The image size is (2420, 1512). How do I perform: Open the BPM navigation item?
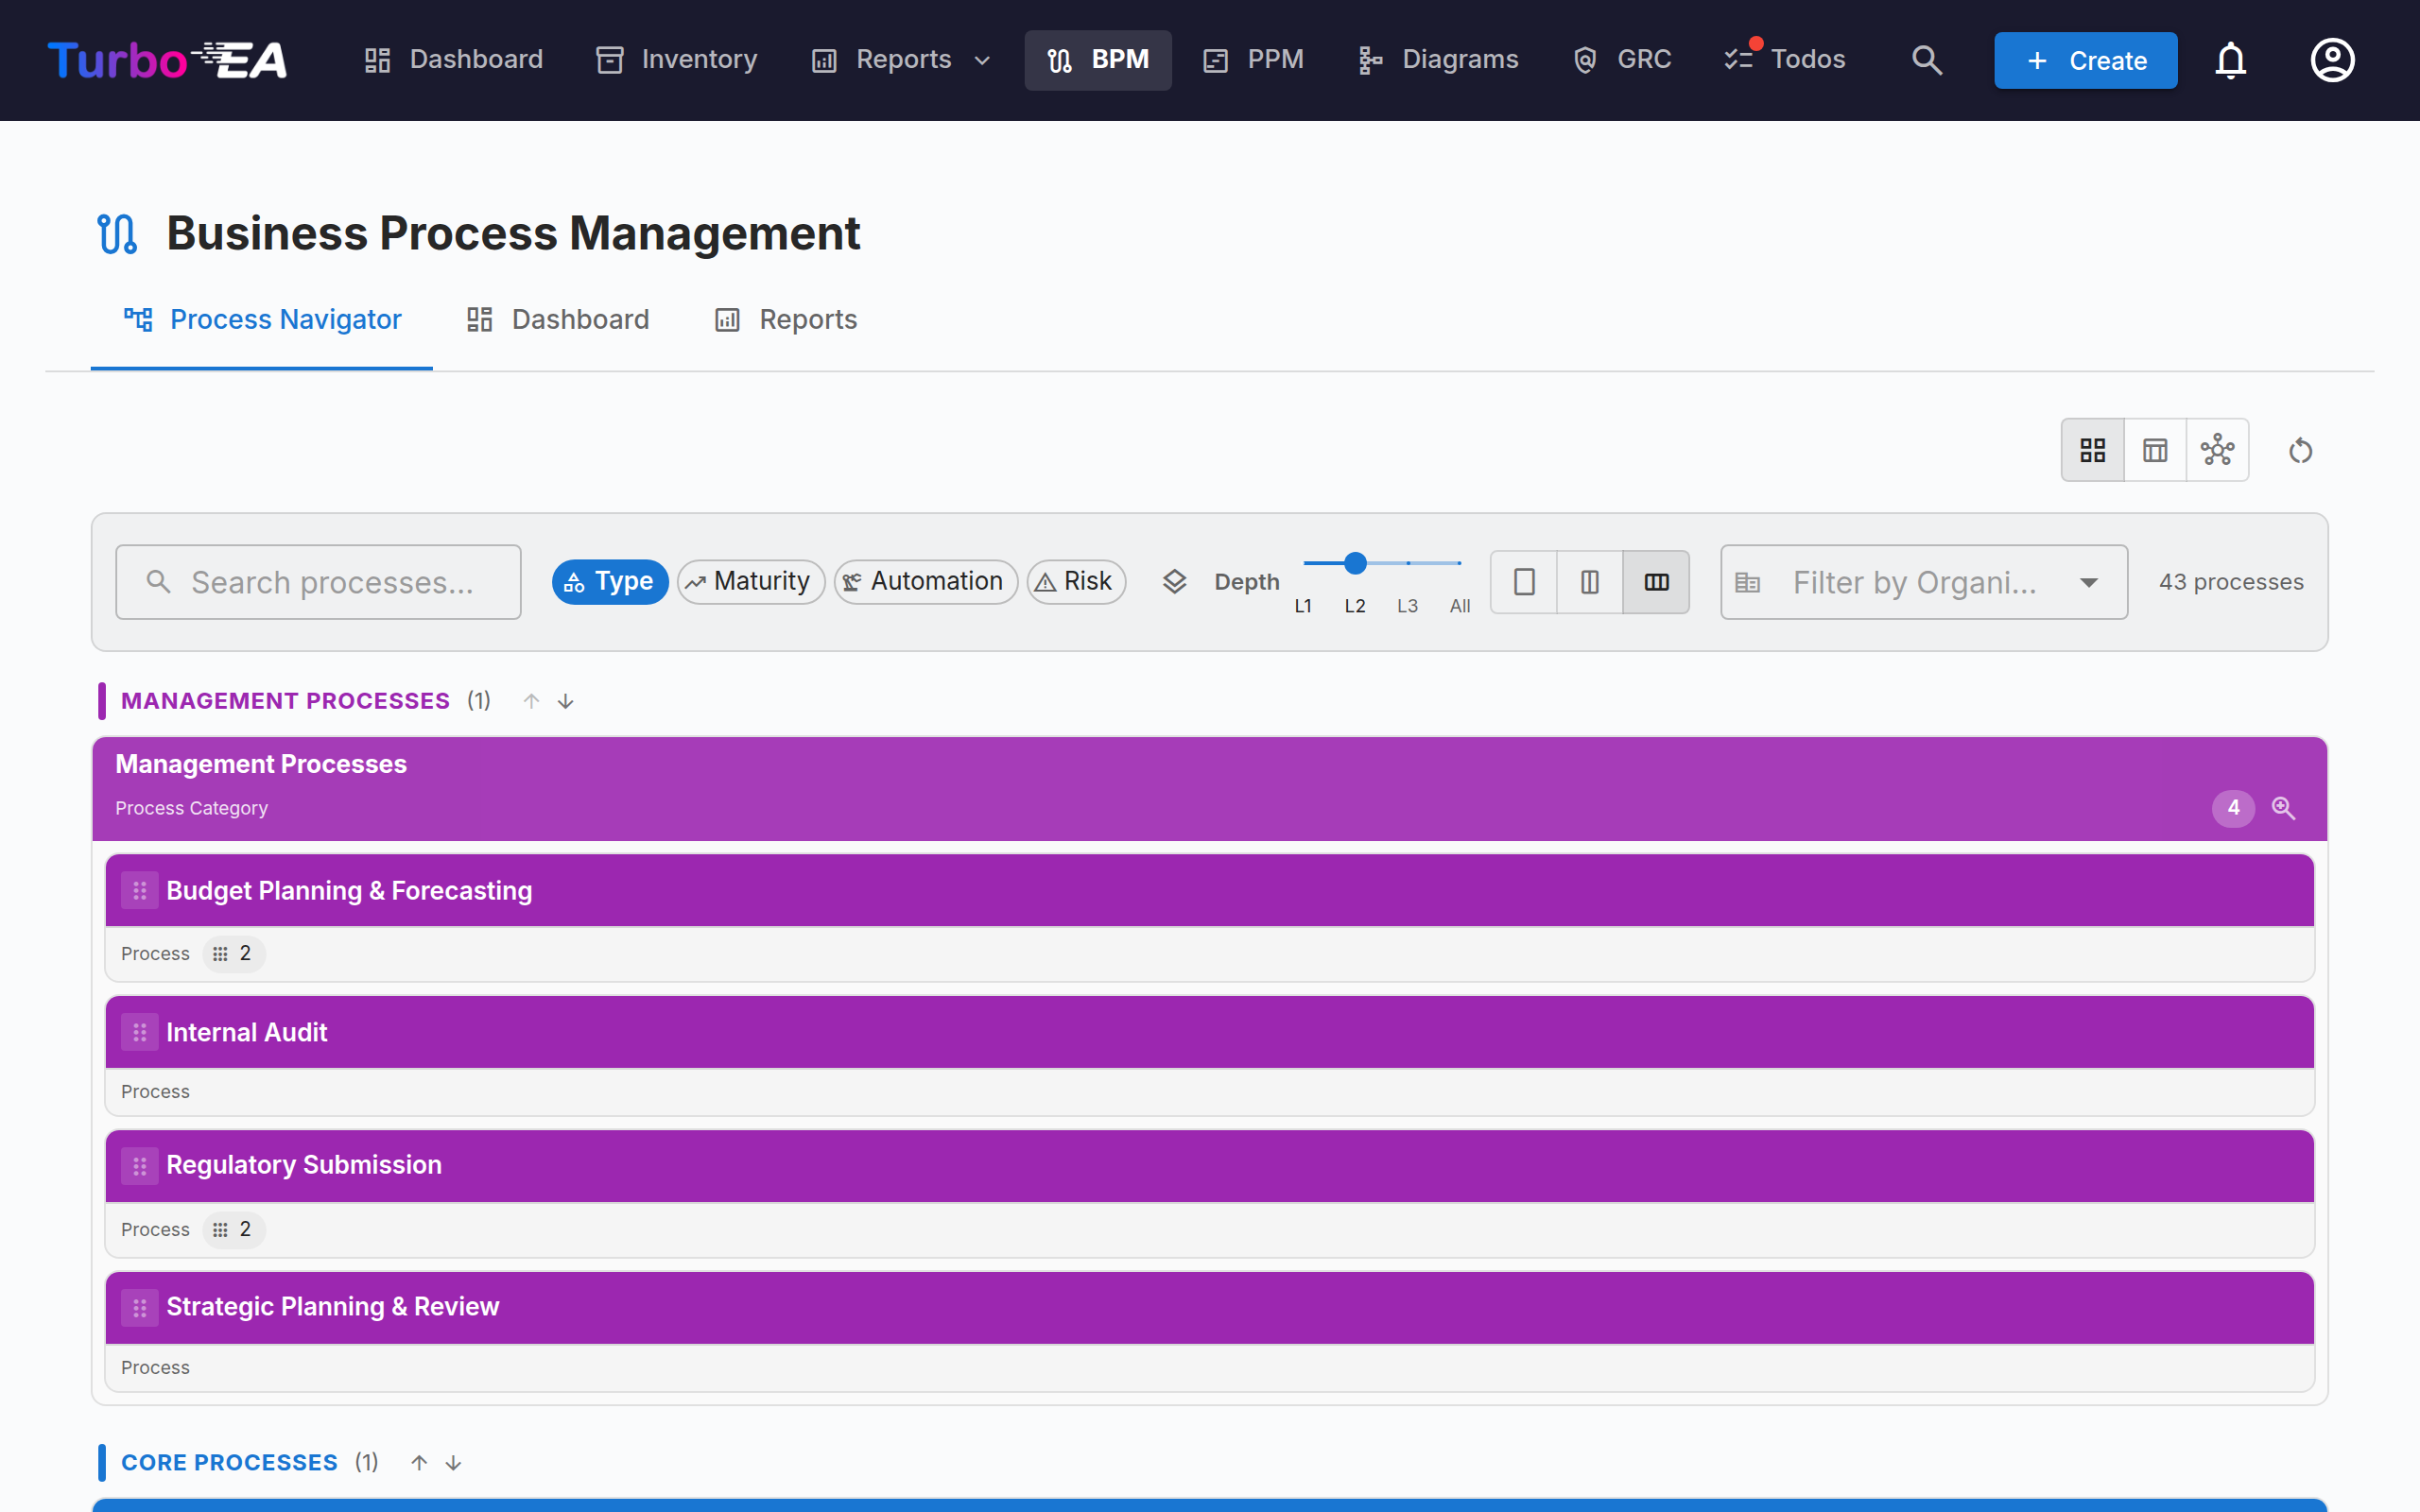point(1098,60)
